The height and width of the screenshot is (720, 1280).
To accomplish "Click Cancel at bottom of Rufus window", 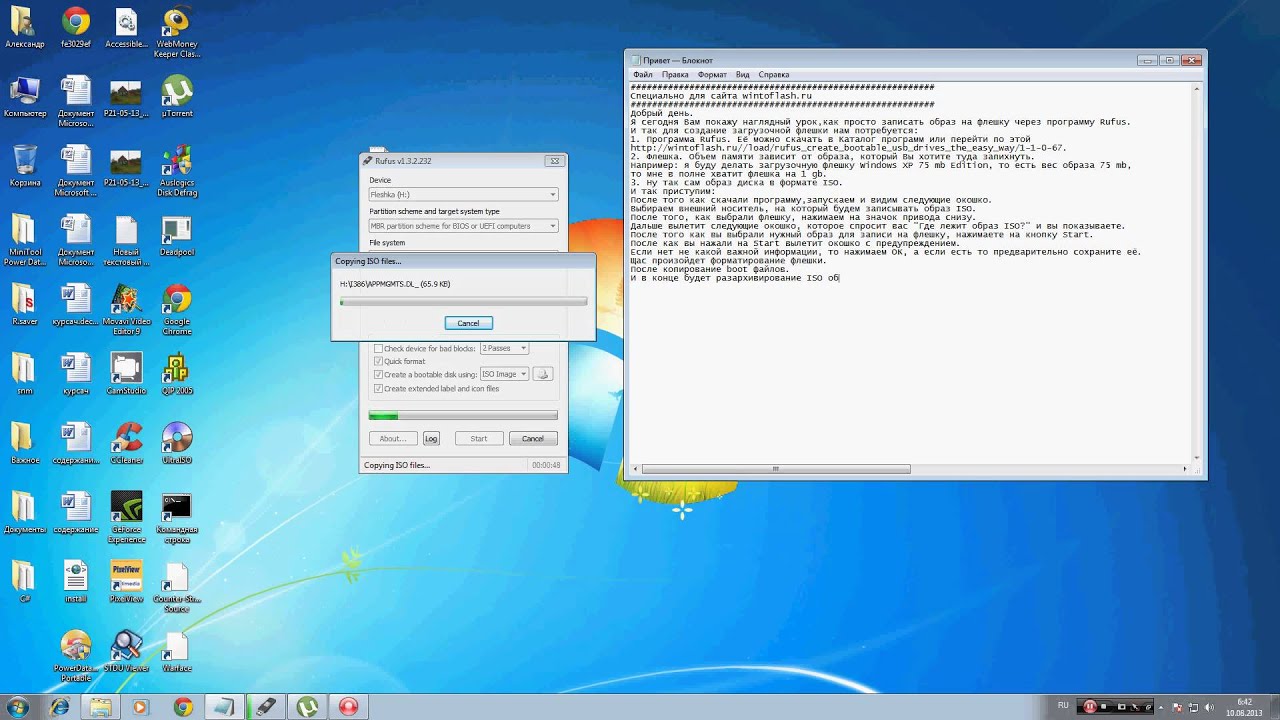I will (x=533, y=438).
